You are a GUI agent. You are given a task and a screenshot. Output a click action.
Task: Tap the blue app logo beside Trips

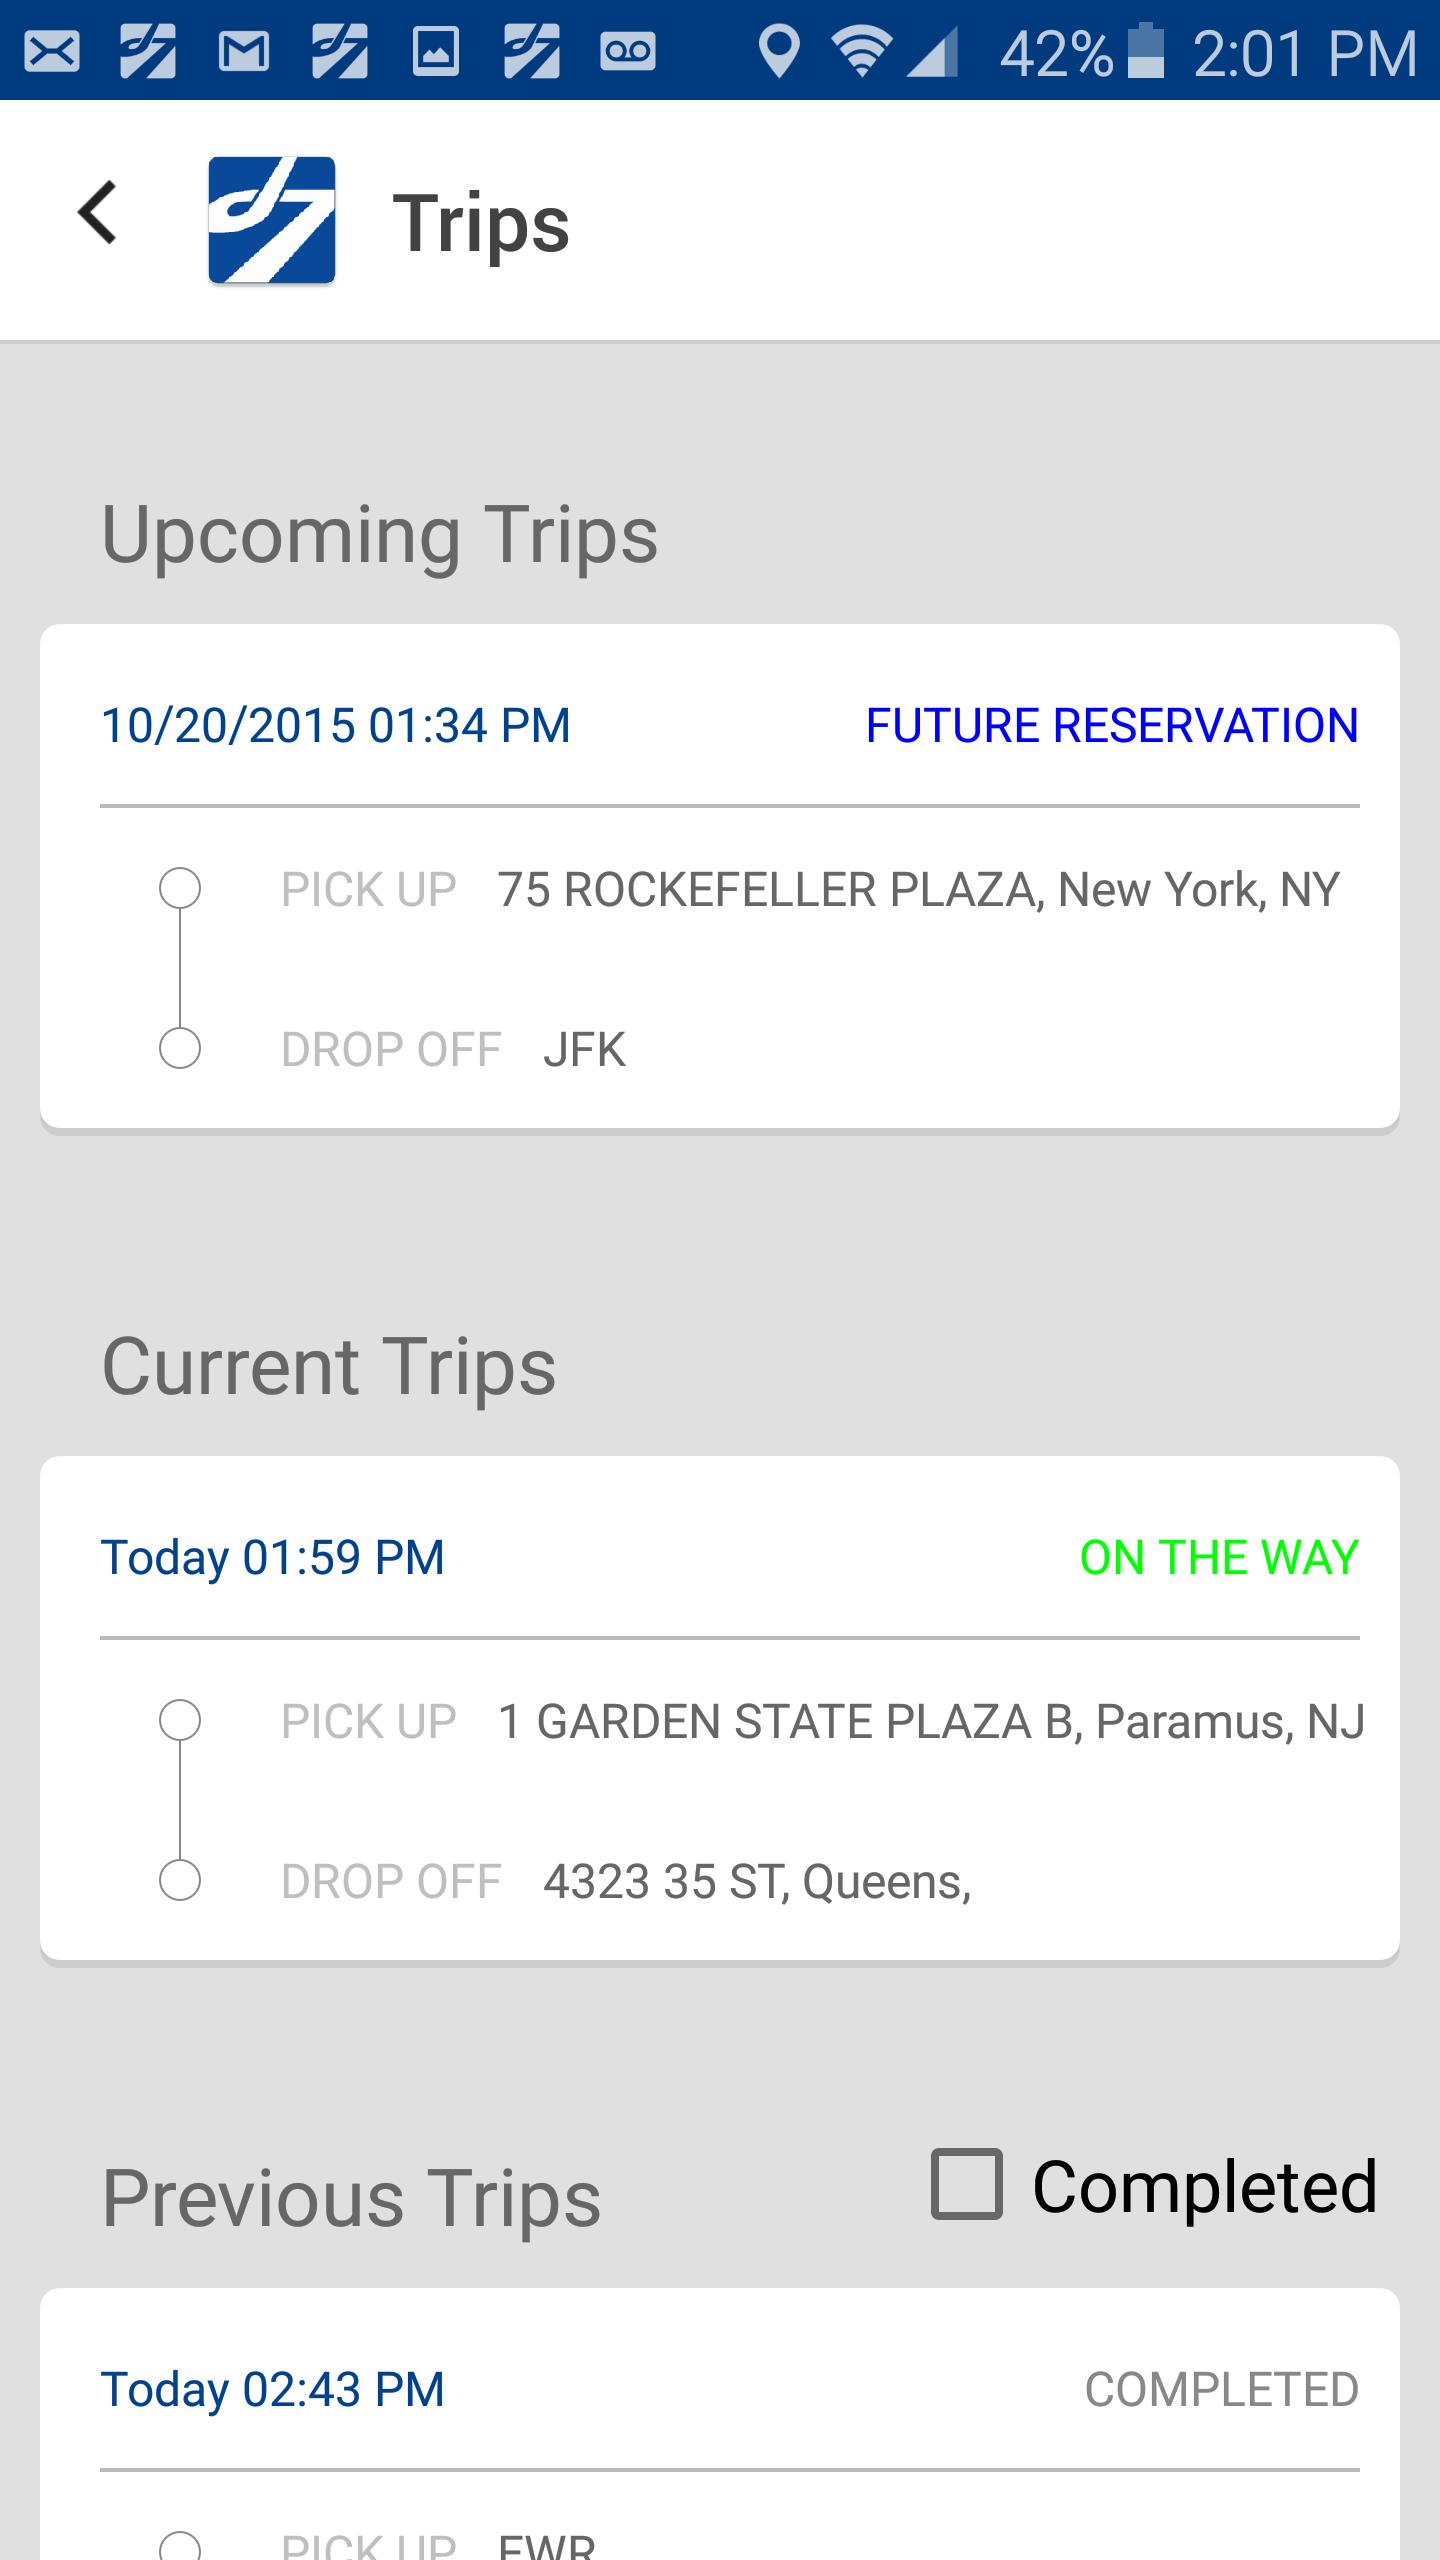click(x=271, y=221)
